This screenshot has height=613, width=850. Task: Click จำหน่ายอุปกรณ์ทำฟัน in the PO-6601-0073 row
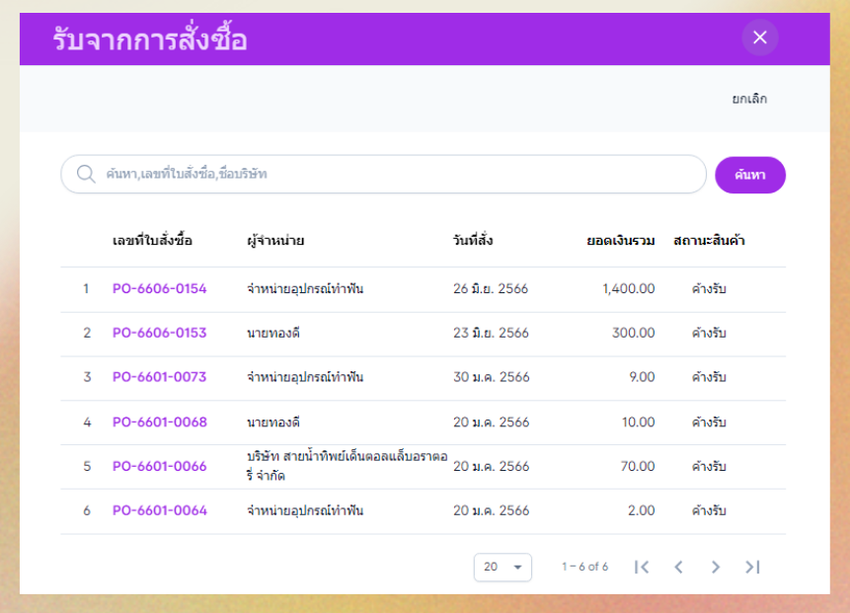click(x=305, y=377)
